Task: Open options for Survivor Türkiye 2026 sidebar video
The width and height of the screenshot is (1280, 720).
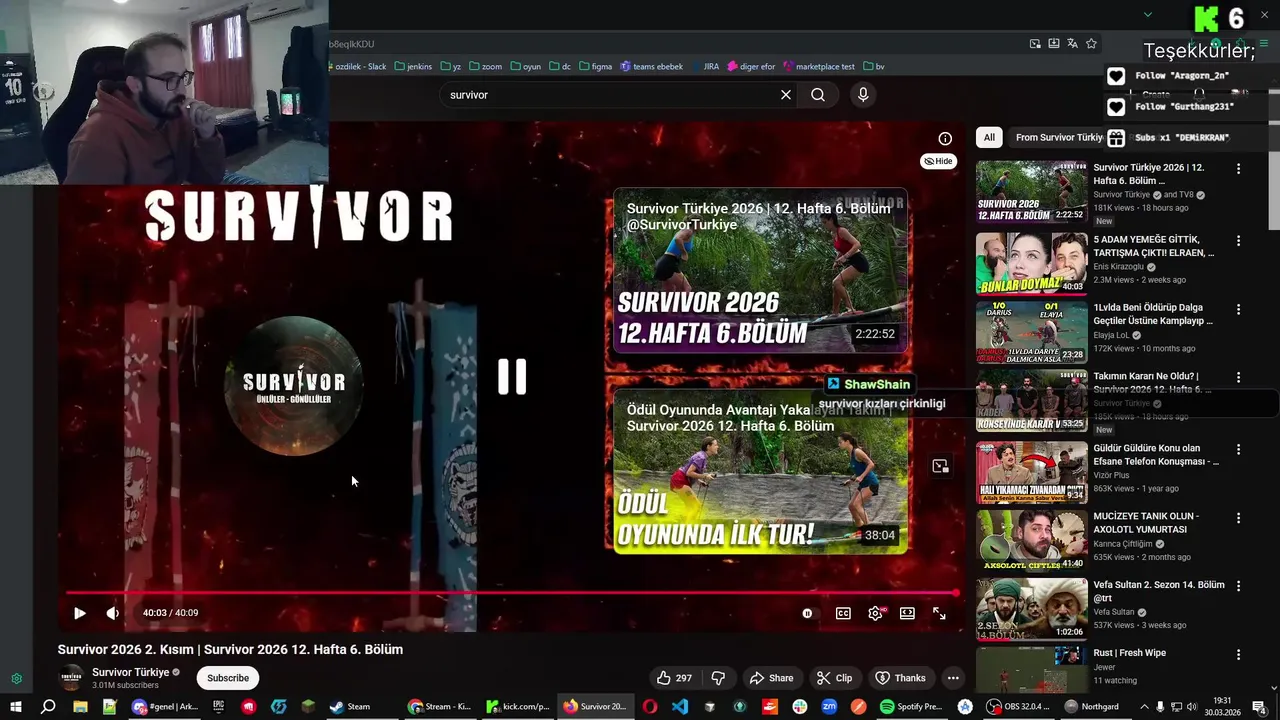Action: [x=1238, y=169]
